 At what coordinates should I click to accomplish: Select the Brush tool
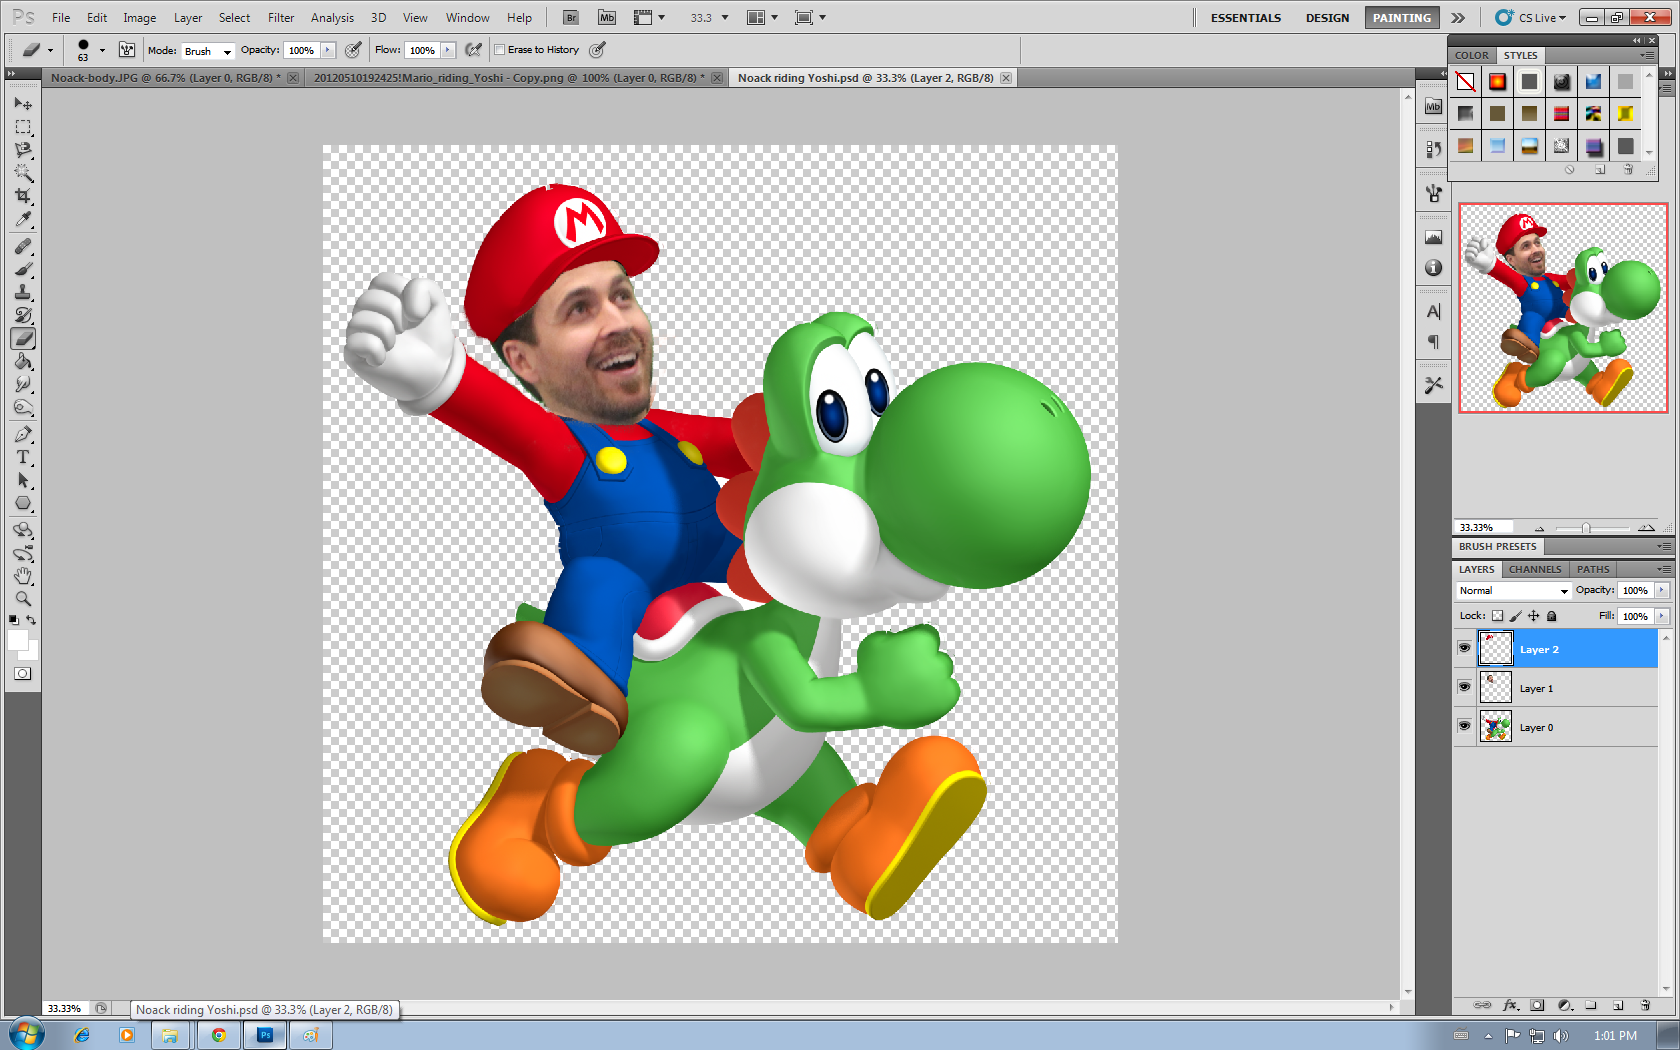tap(23, 269)
